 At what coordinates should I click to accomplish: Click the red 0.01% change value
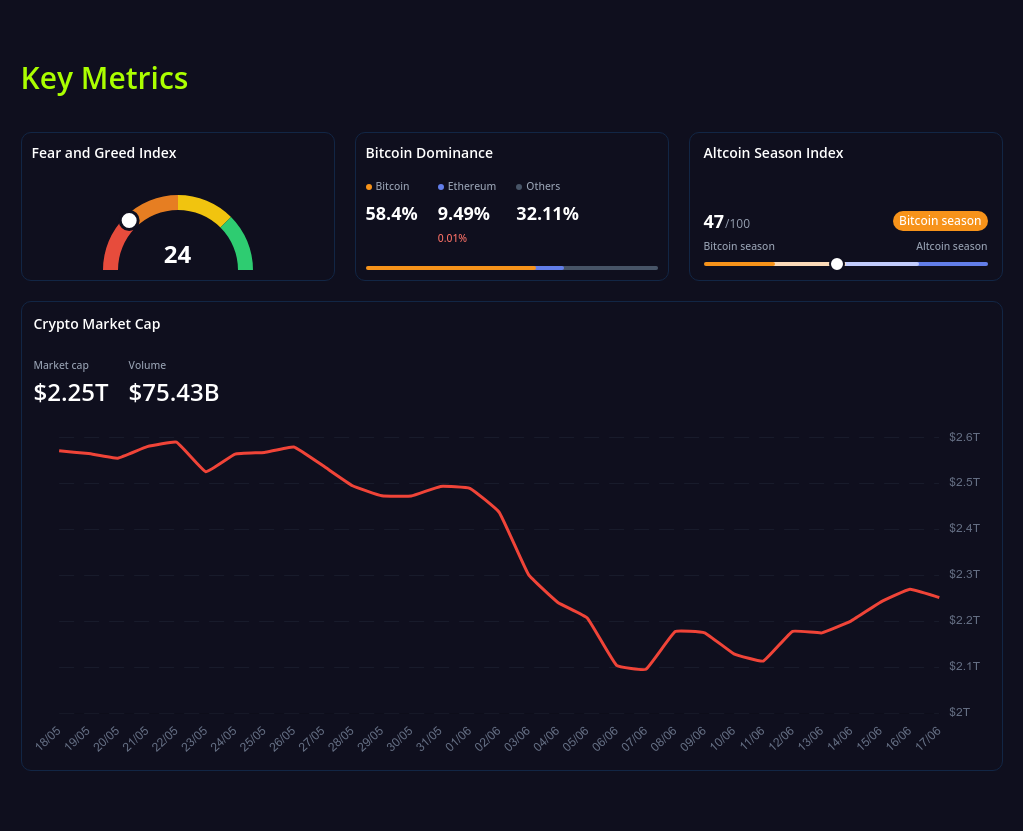[x=452, y=238]
